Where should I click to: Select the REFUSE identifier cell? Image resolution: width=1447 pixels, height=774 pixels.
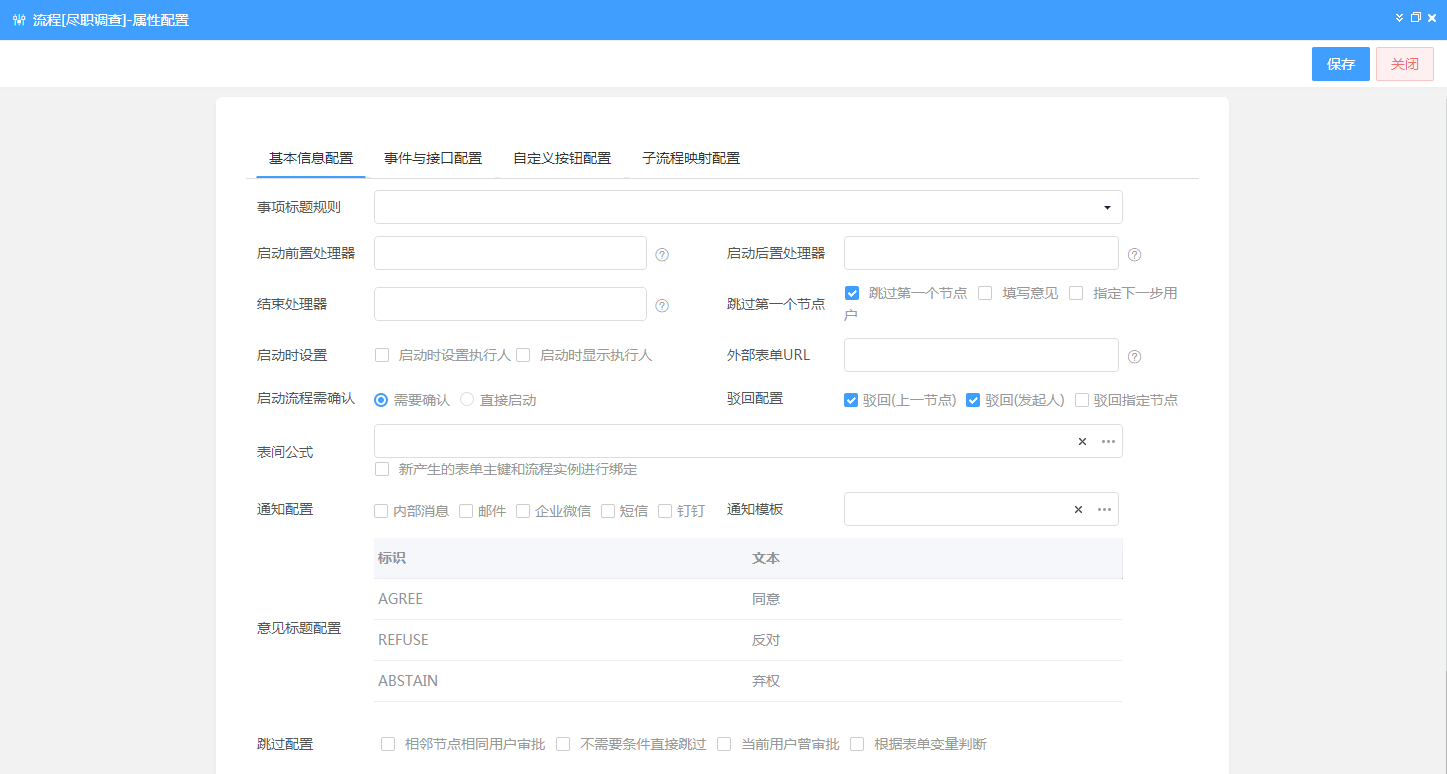(x=561, y=640)
